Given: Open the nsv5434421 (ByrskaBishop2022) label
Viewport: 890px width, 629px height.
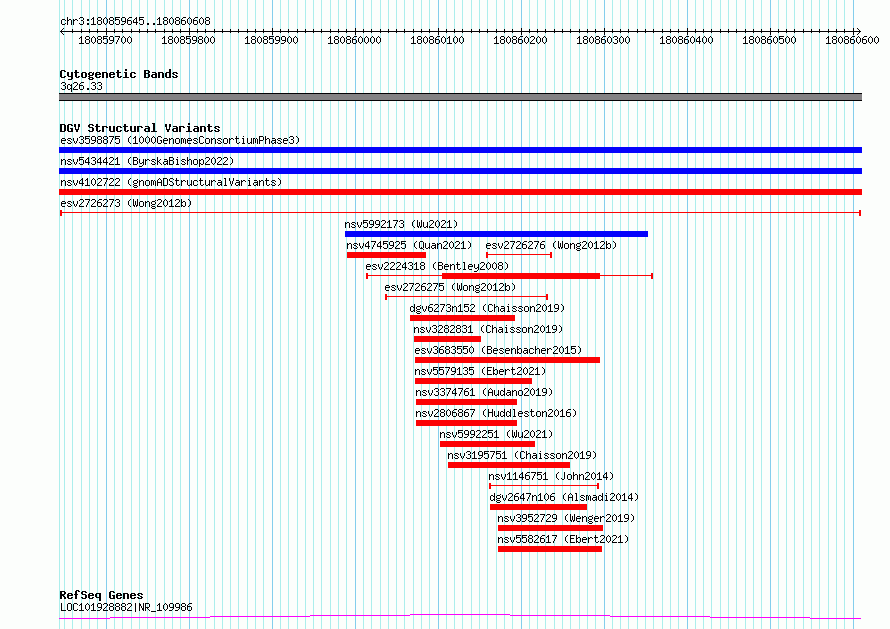Looking at the screenshot, I should click(147, 161).
